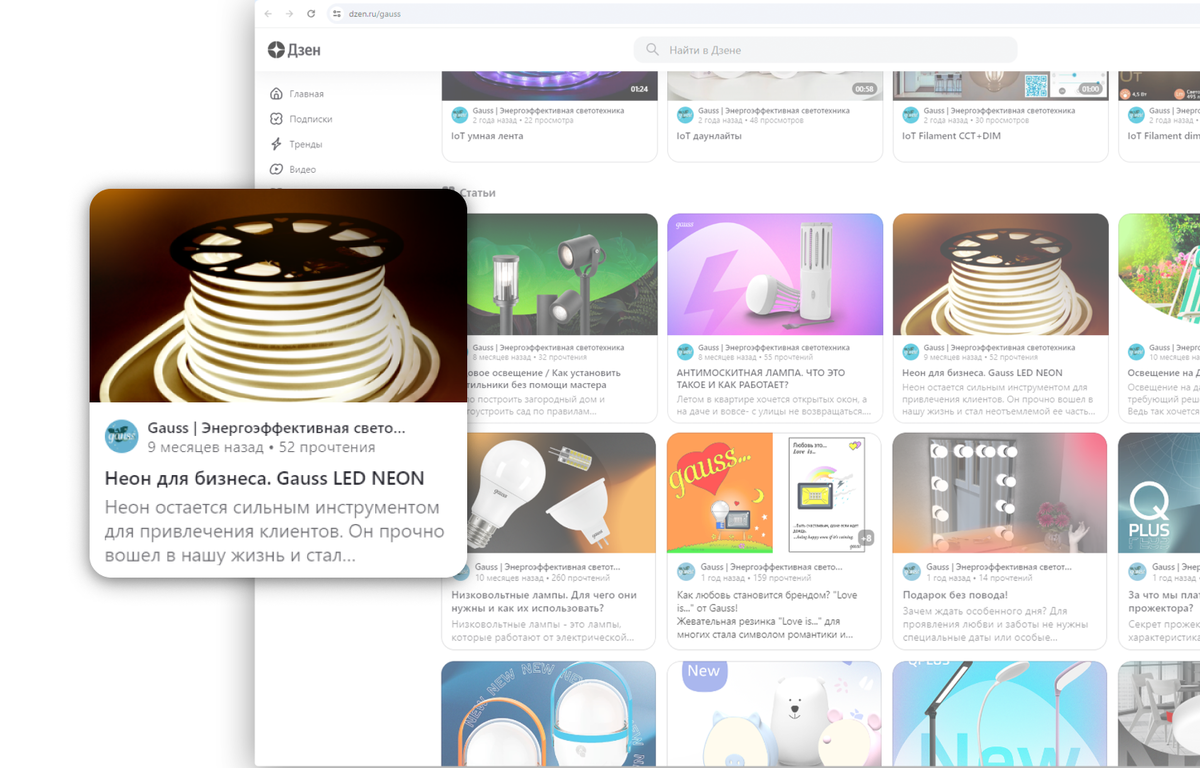Click Gauss avatar on IoT Filament CCT+DIM card
1200x768 pixels.
point(910,115)
